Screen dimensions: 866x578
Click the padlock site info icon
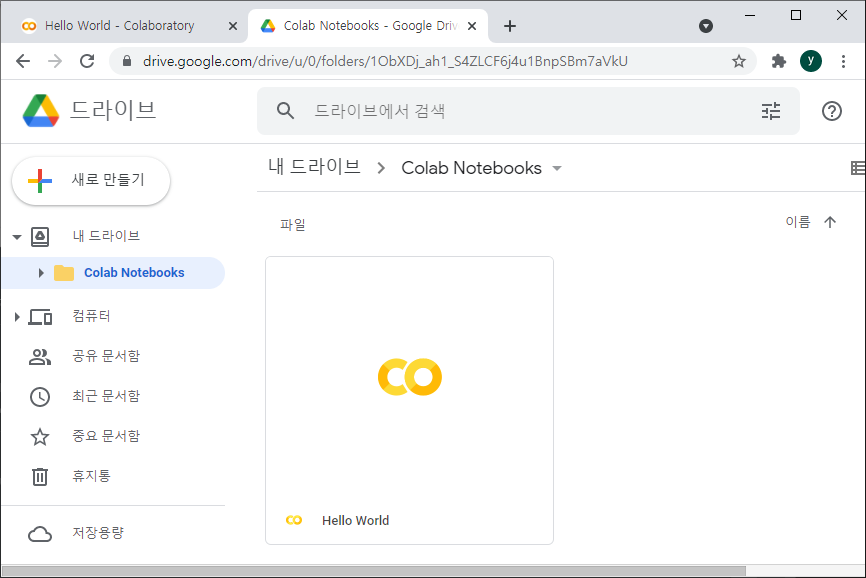point(126,61)
